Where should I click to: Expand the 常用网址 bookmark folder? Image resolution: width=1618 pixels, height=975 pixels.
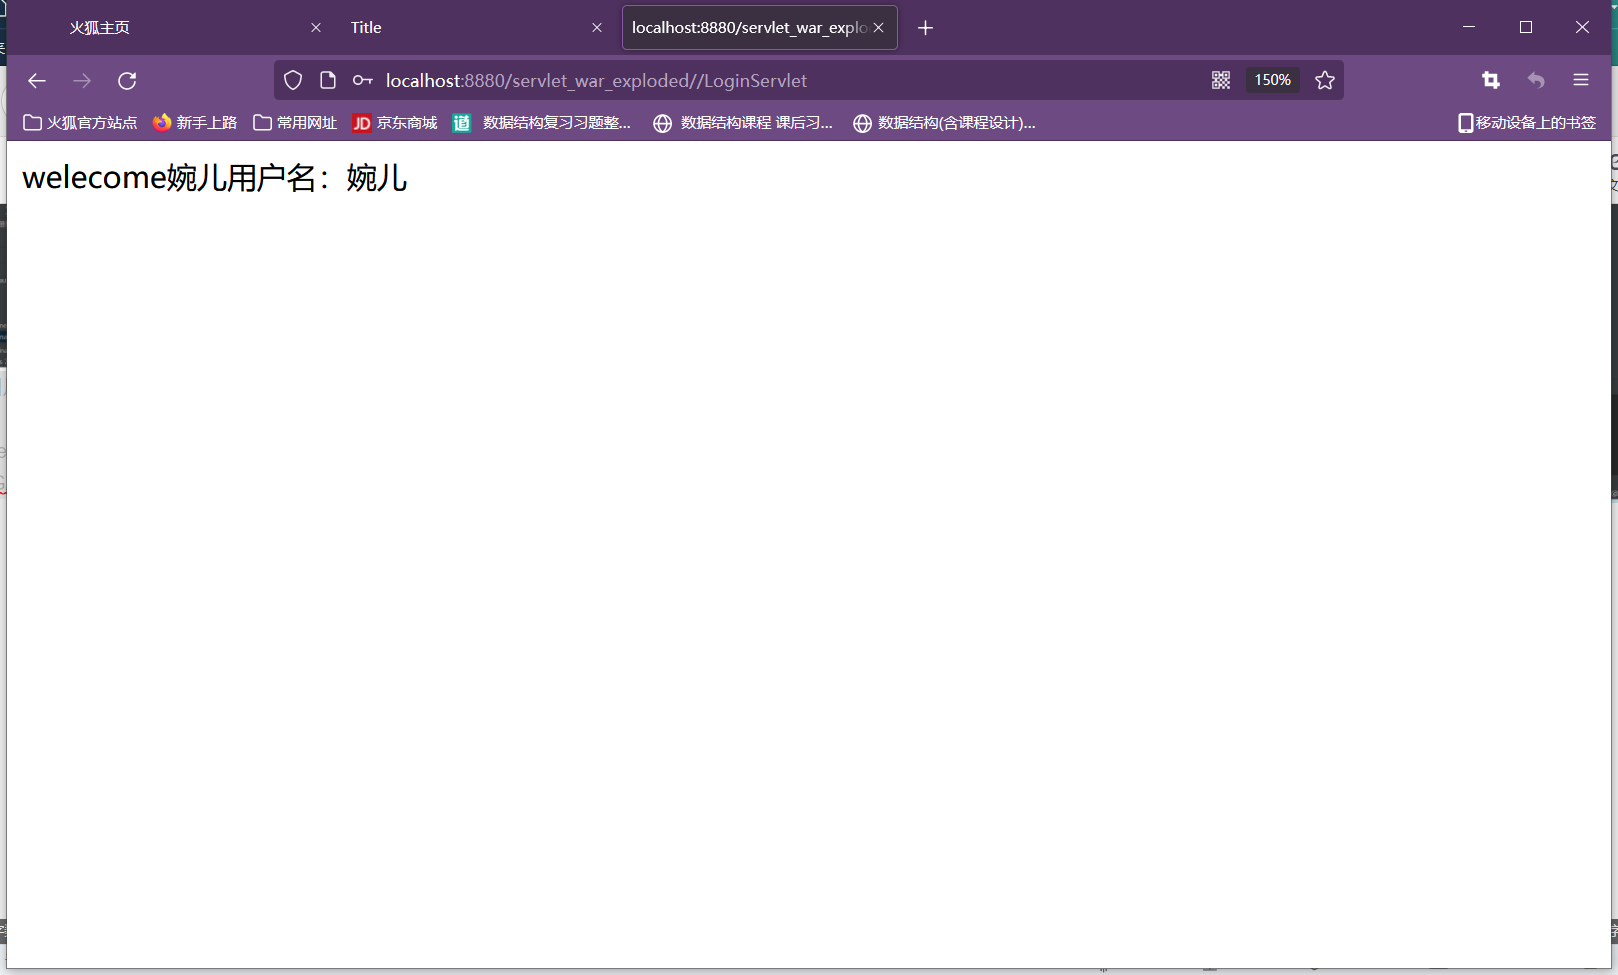tap(295, 123)
